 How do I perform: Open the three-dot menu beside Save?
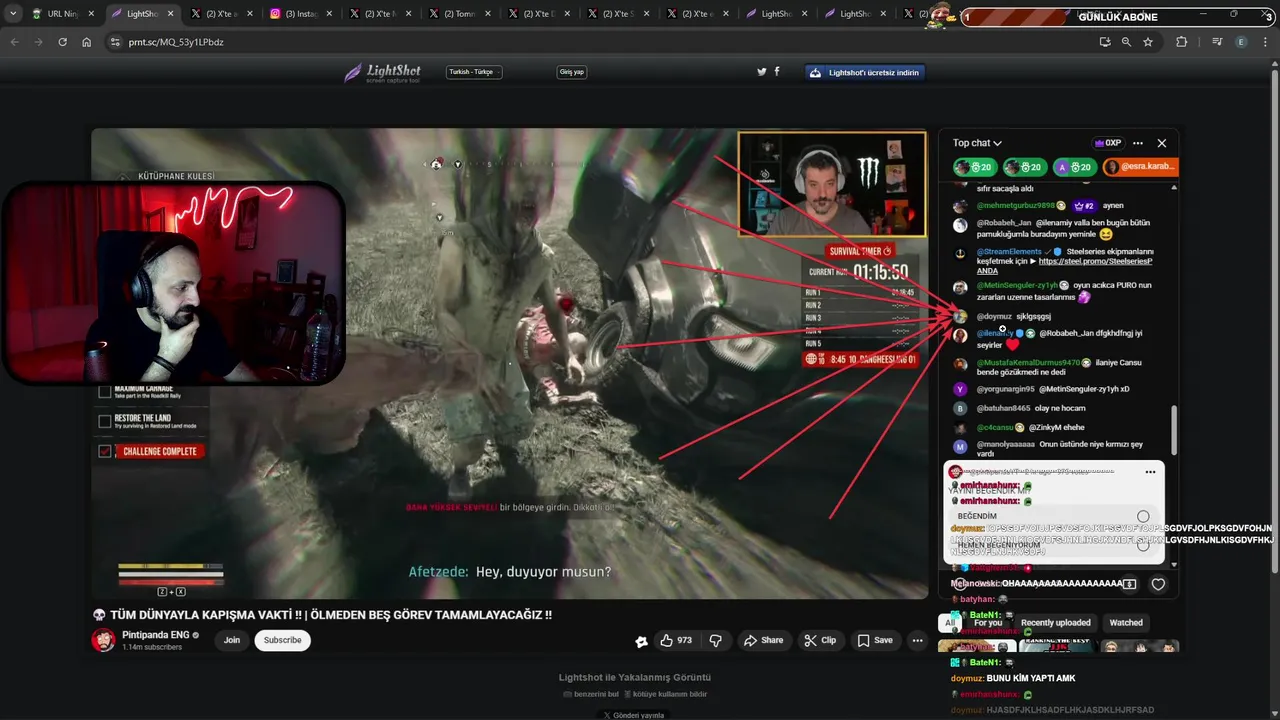pyautogui.click(x=917, y=640)
